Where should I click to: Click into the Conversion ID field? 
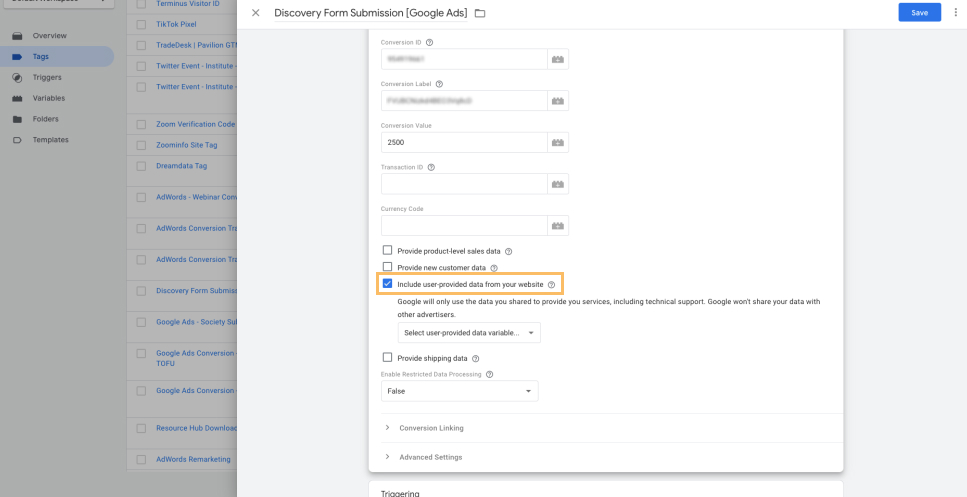[464, 59]
